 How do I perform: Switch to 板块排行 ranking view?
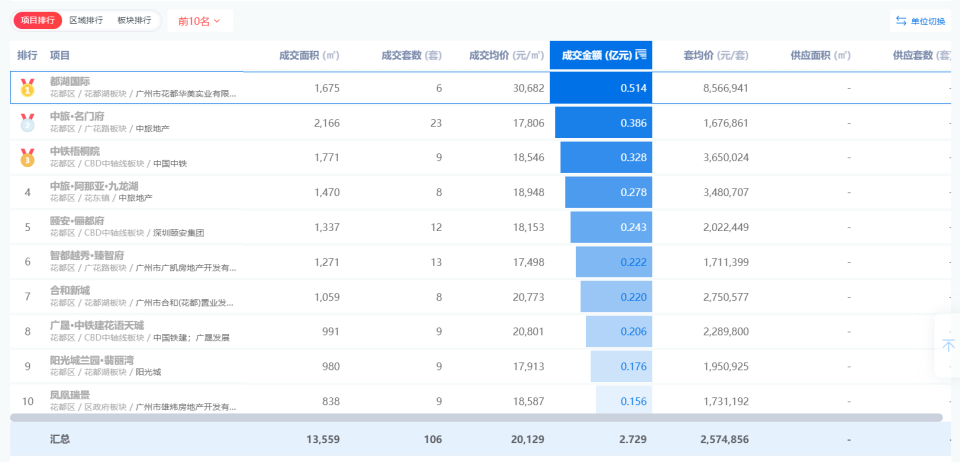coord(134,20)
